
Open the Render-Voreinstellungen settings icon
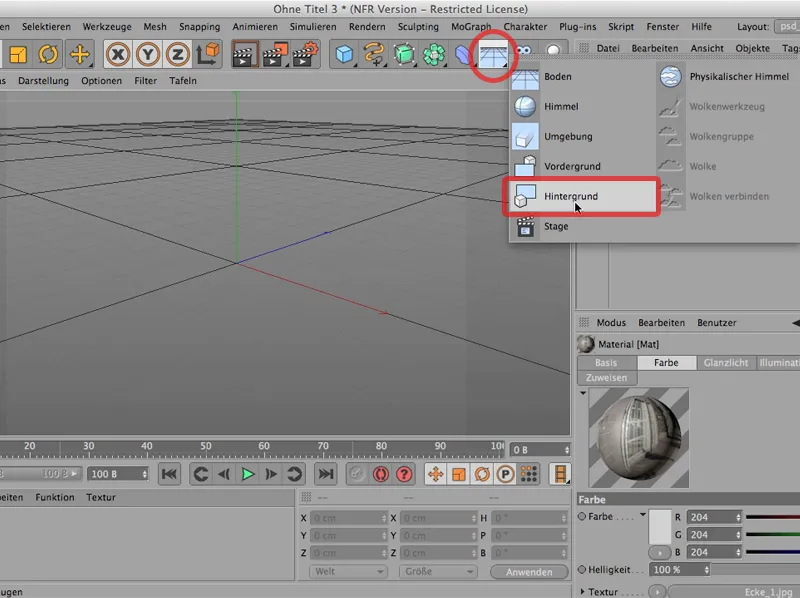pyautogui.click(x=307, y=54)
